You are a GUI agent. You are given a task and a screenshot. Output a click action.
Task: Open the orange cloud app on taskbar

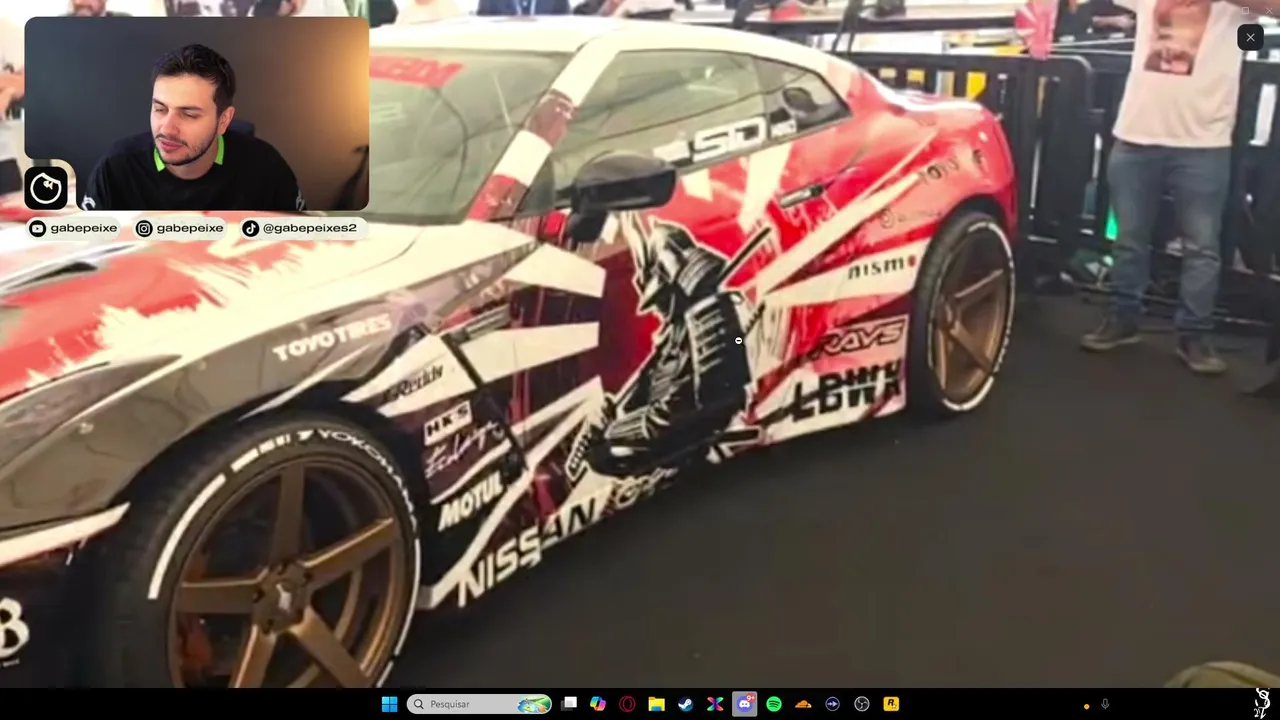click(x=803, y=704)
